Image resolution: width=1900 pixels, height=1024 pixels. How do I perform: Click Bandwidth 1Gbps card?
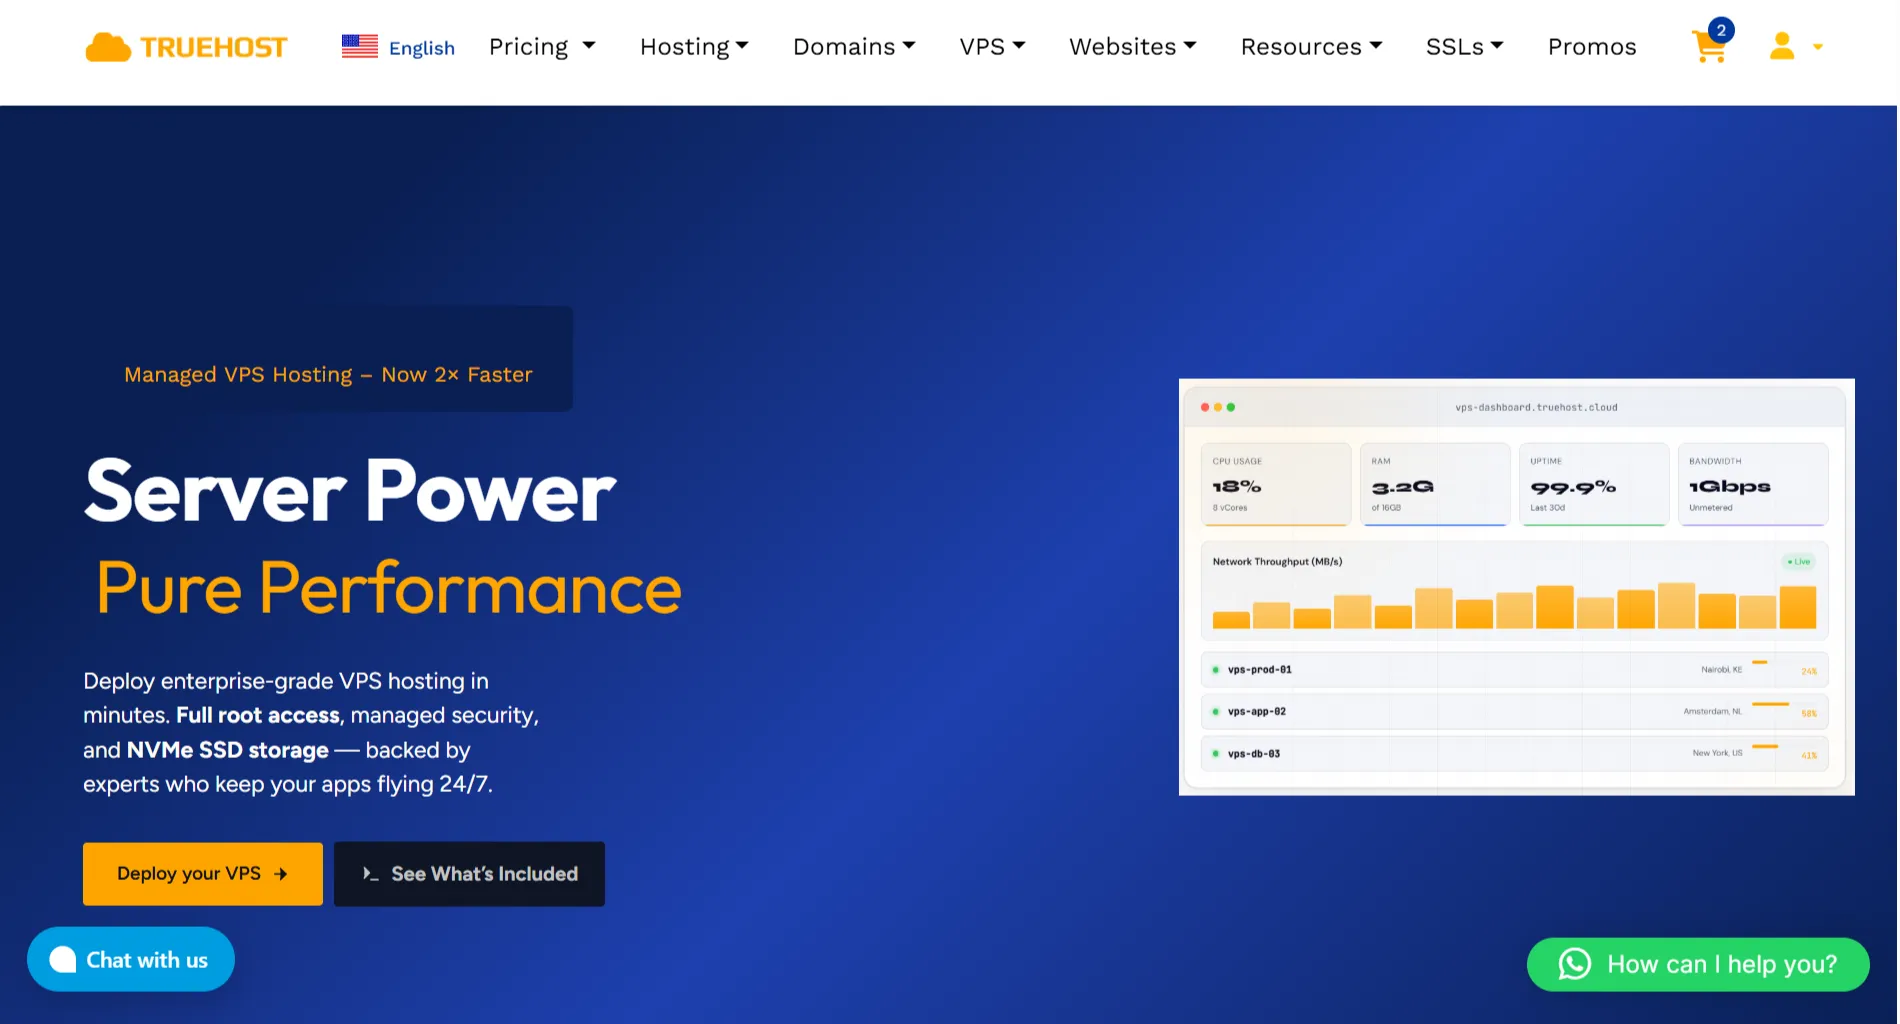point(1753,484)
